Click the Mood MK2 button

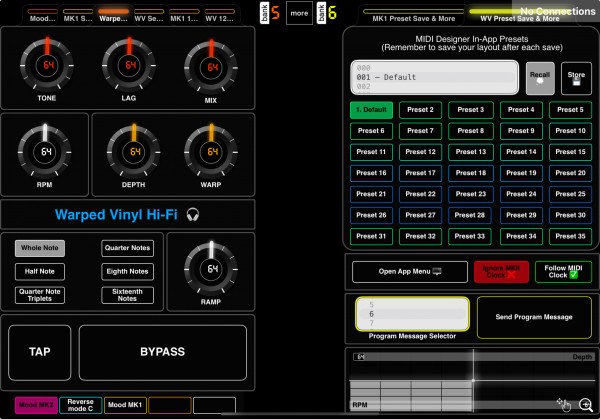pos(36,405)
